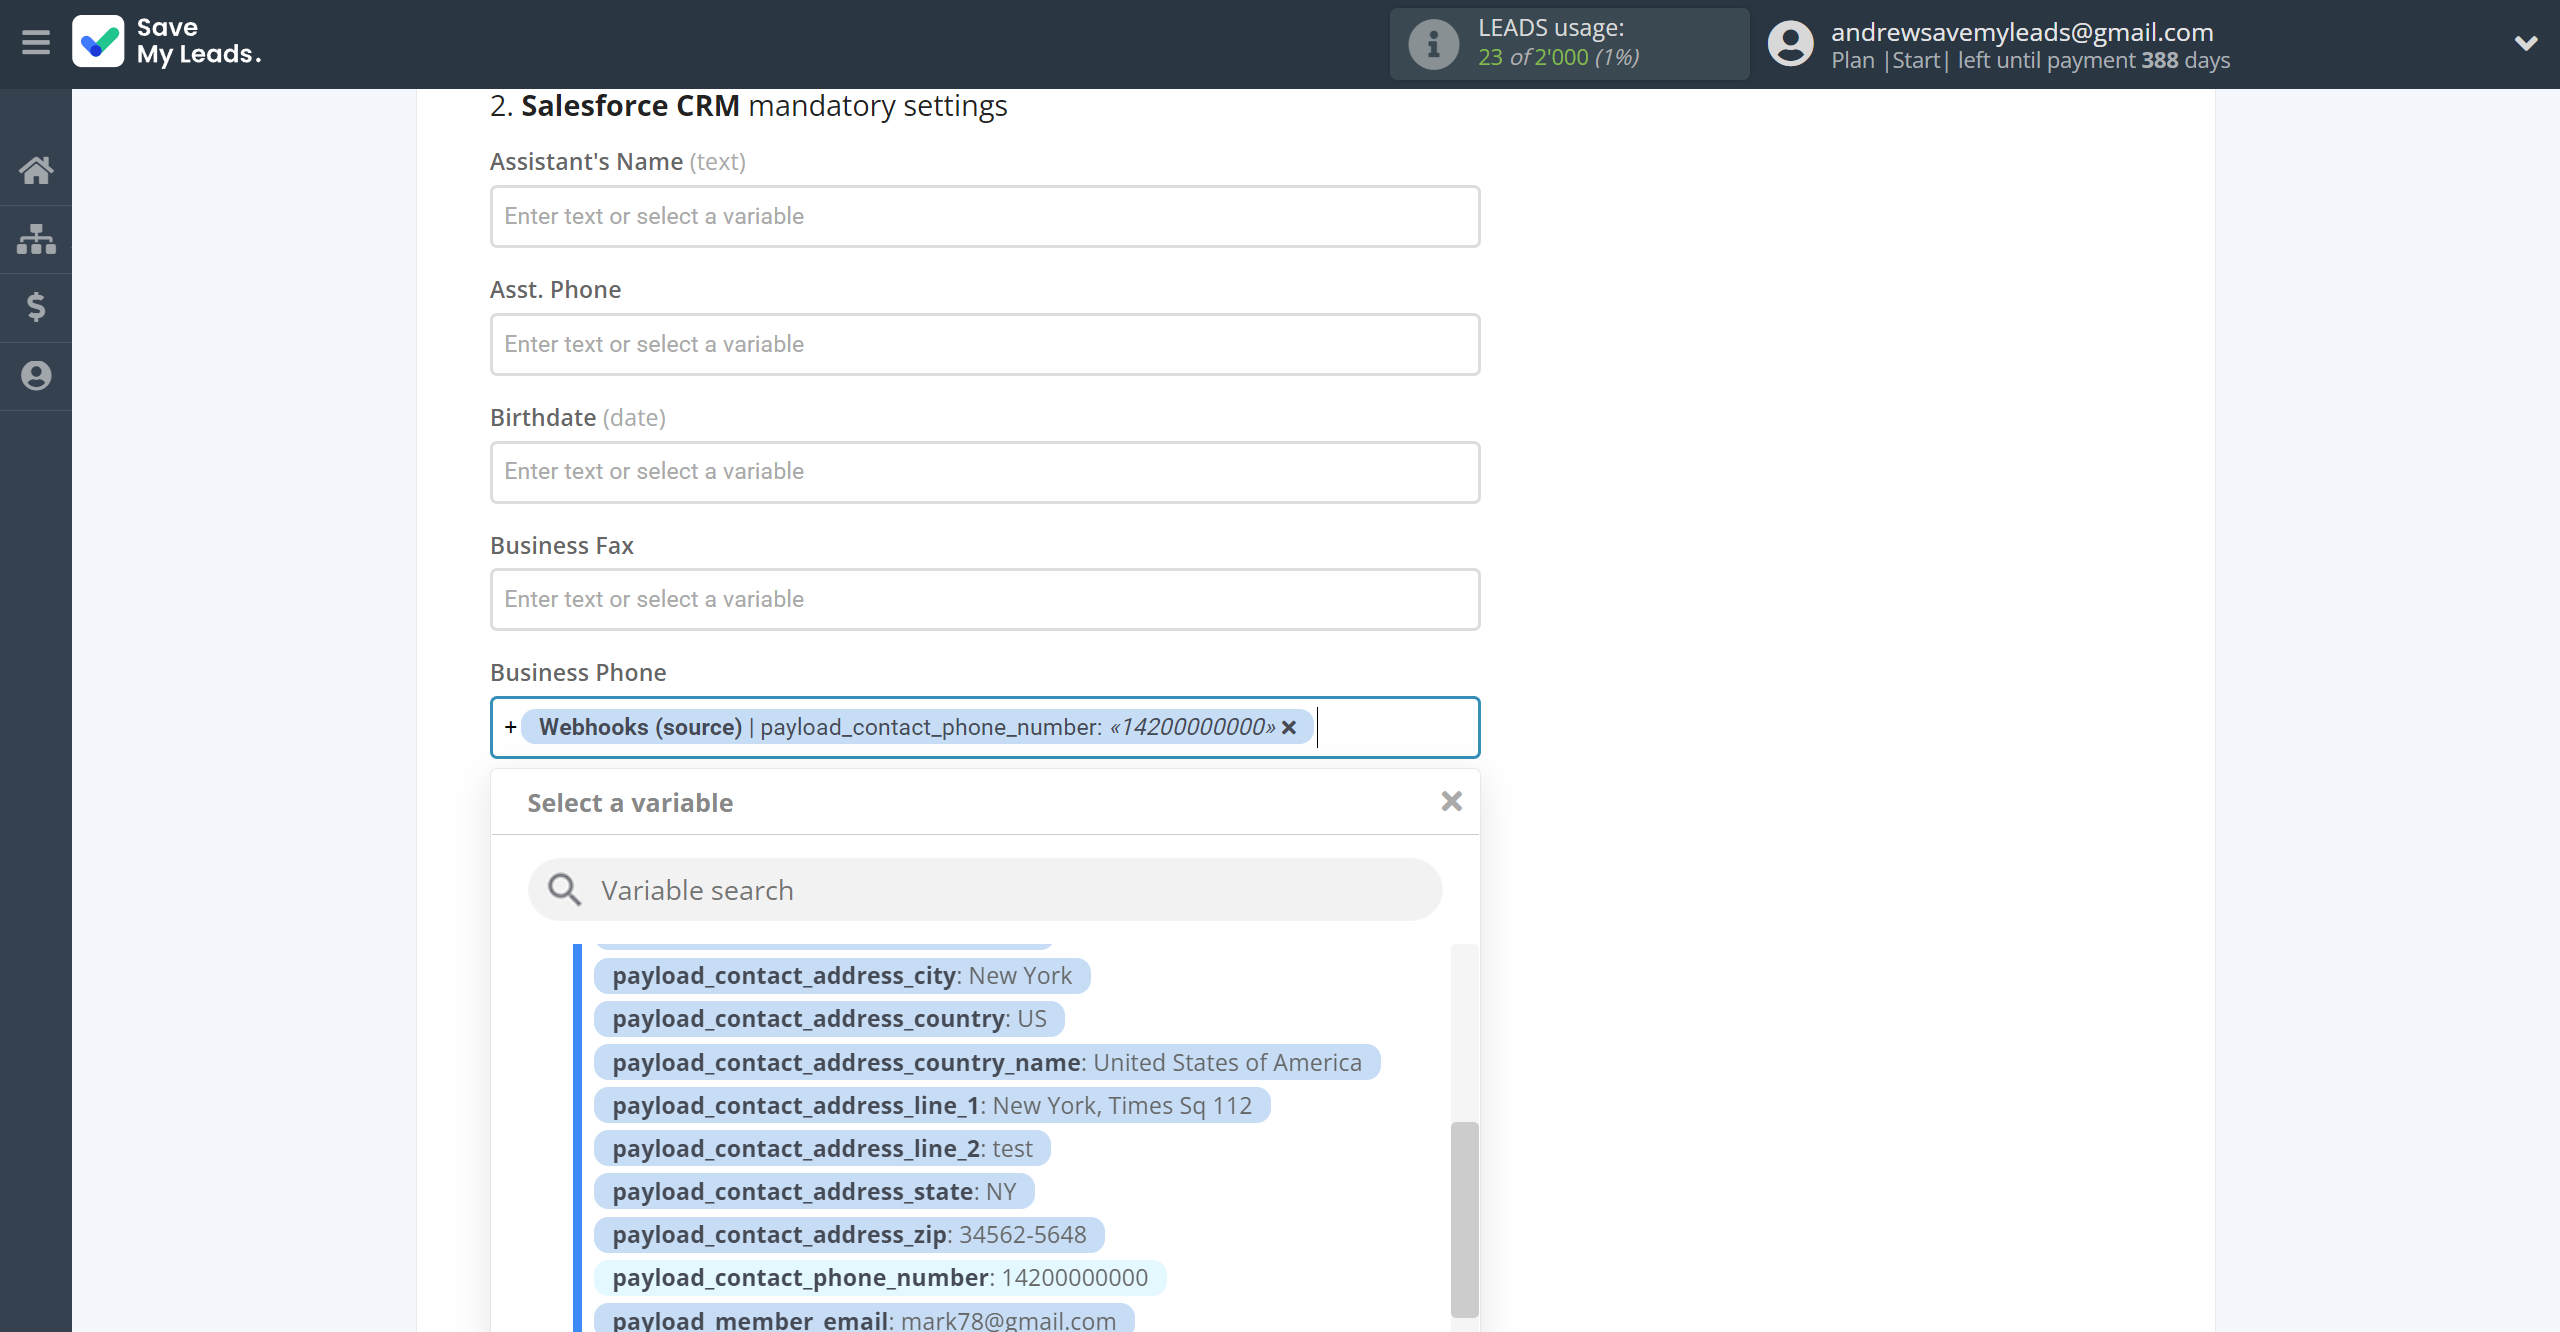Screen dimensions: 2560x1332
Task: Click the Business Fax input field
Action: tap(985, 599)
